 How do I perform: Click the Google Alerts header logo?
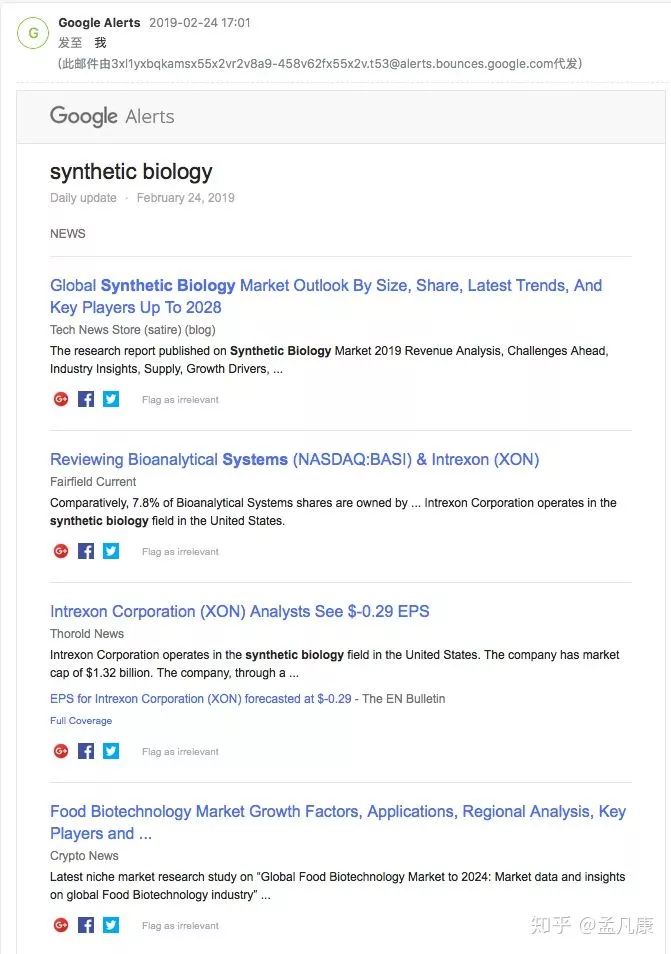pyautogui.click(x=112, y=117)
